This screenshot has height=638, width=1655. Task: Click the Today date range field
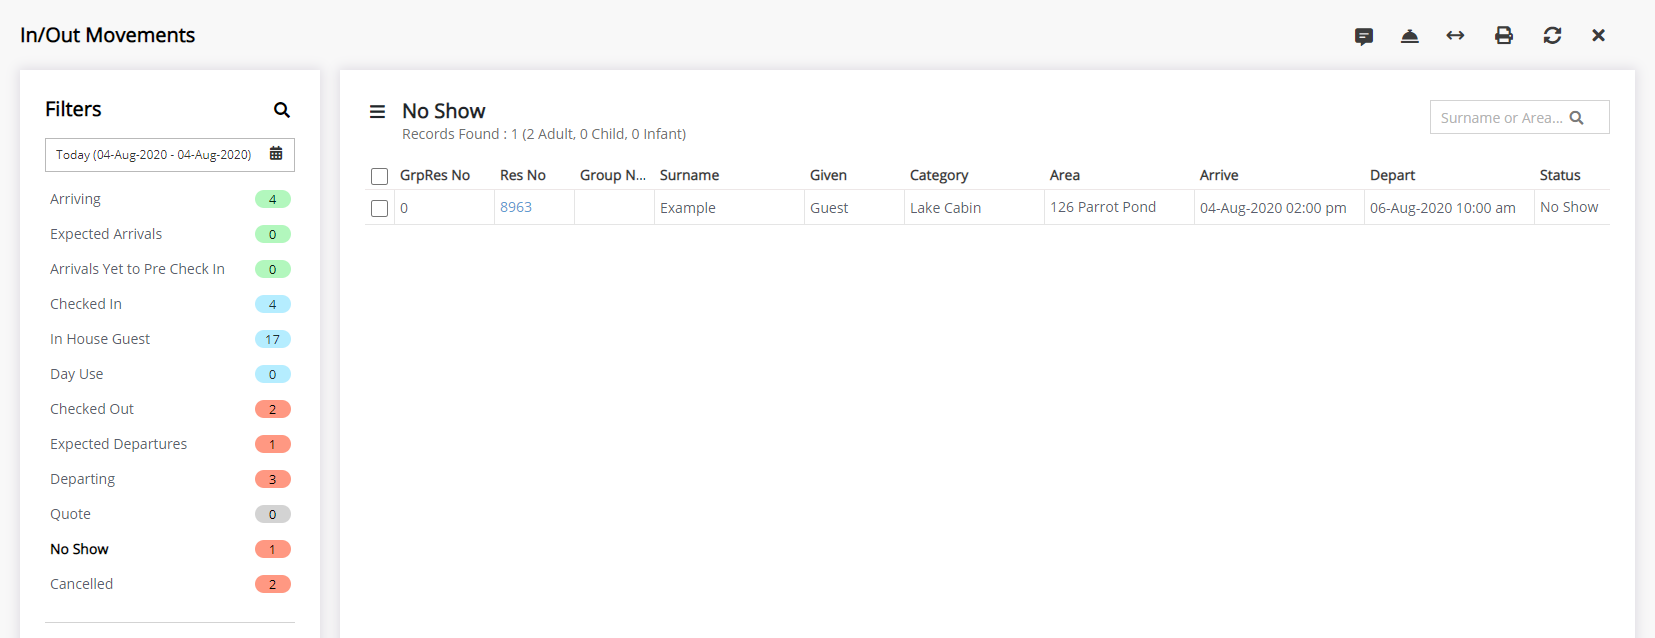coord(170,155)
